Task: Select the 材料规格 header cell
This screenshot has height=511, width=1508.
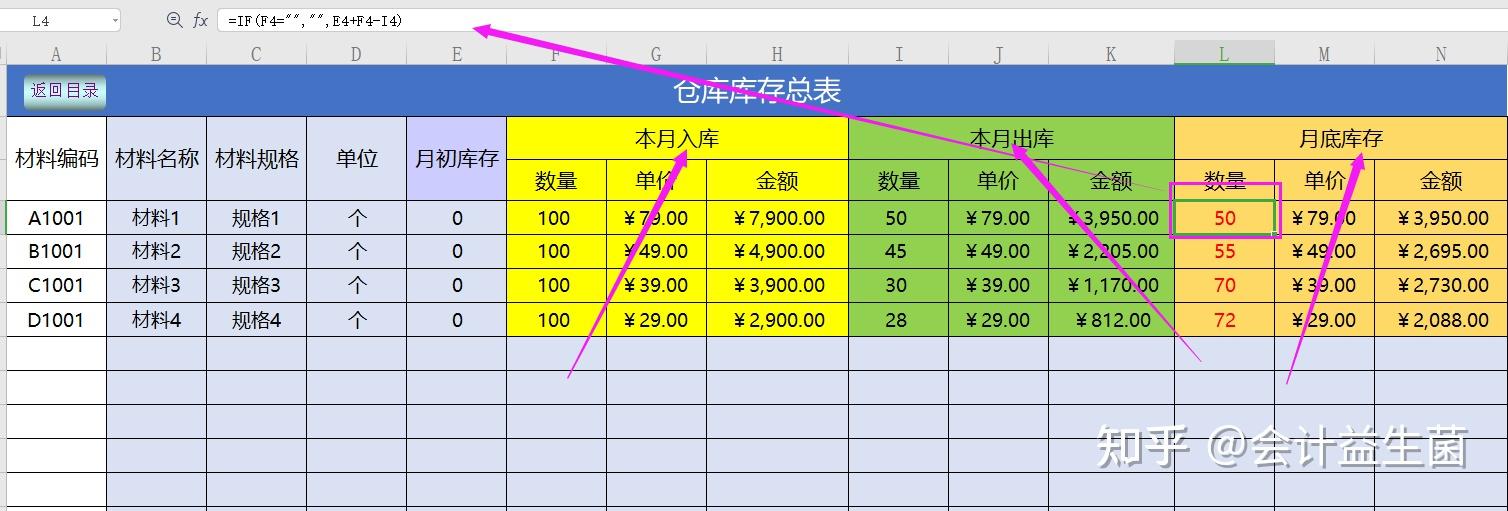Action: click(256, 158)
